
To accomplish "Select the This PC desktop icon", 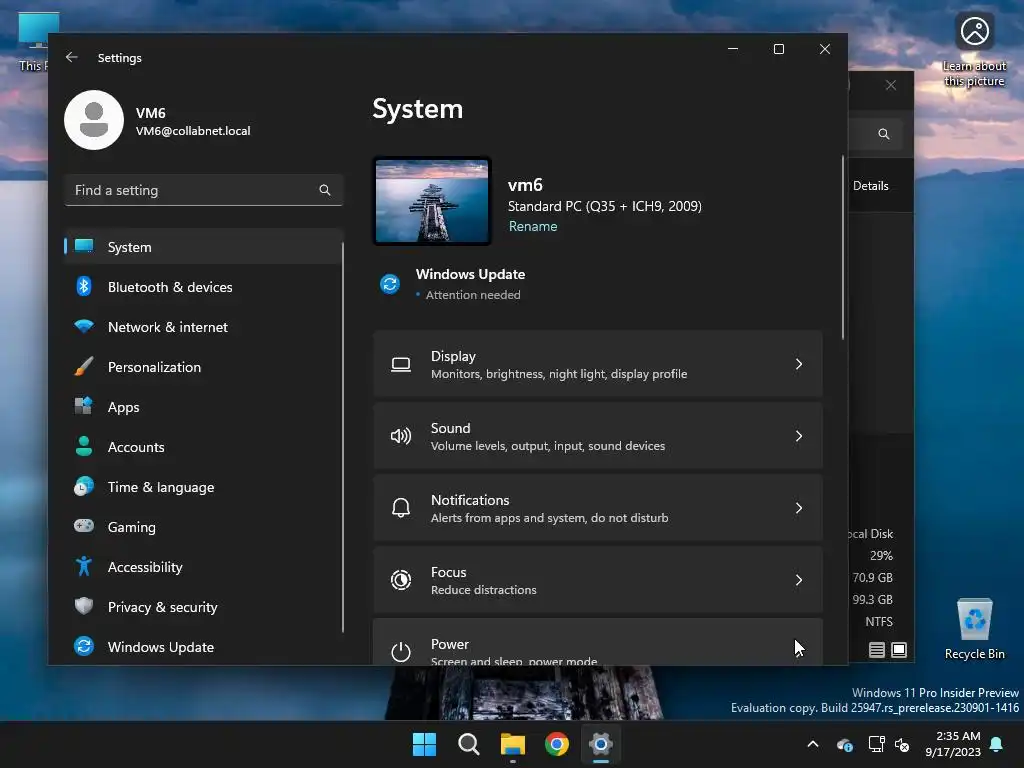I will (x=33, y=42).
